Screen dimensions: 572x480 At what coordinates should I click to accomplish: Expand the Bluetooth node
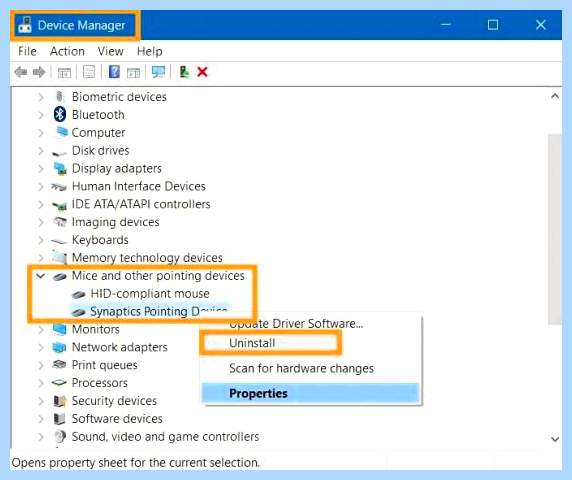point(41,115)
